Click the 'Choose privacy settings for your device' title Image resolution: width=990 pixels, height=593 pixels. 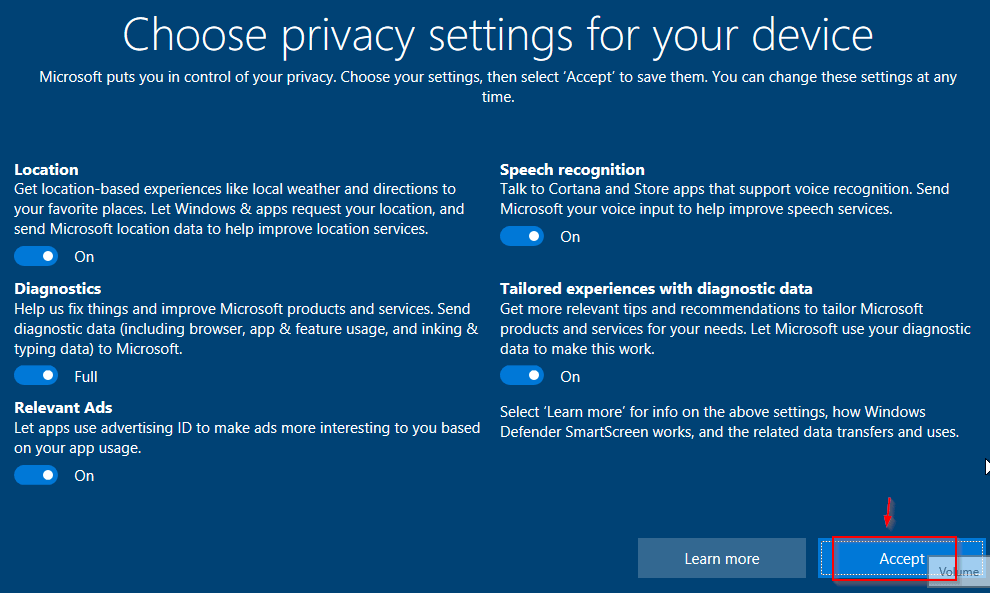coord(498,35)
